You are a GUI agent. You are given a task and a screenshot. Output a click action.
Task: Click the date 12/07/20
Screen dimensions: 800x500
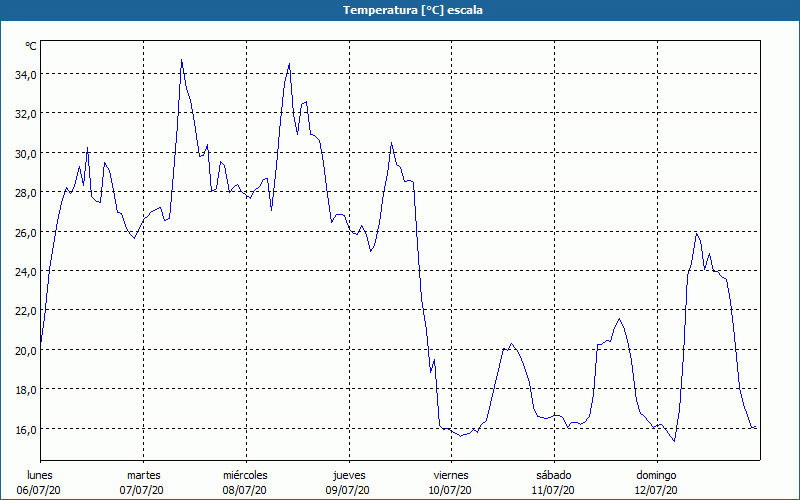click(x=656, y=490)
